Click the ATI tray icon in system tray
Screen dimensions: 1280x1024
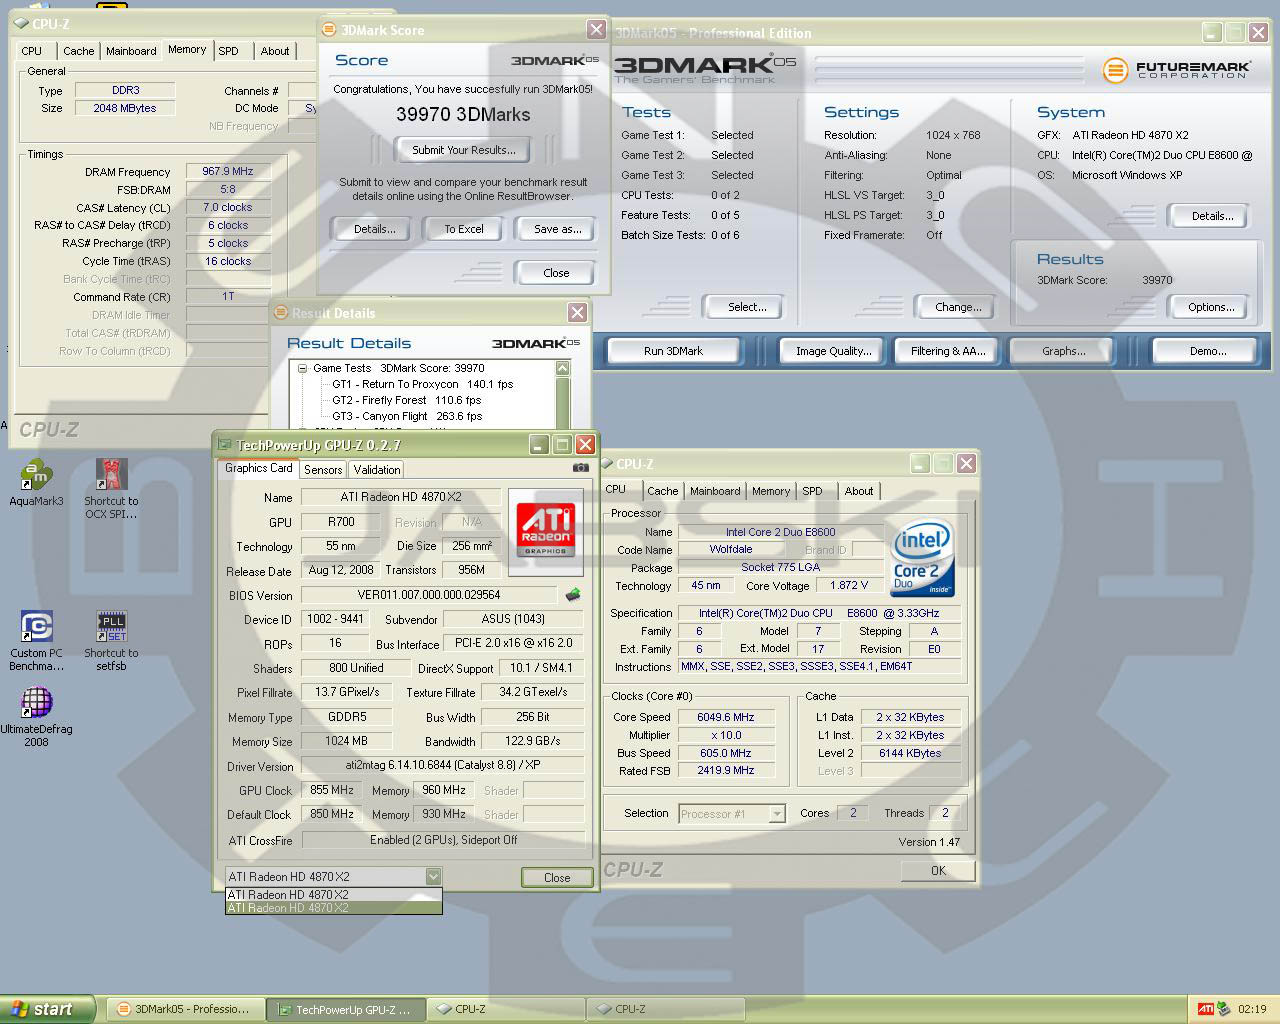click(1206, 1009)
